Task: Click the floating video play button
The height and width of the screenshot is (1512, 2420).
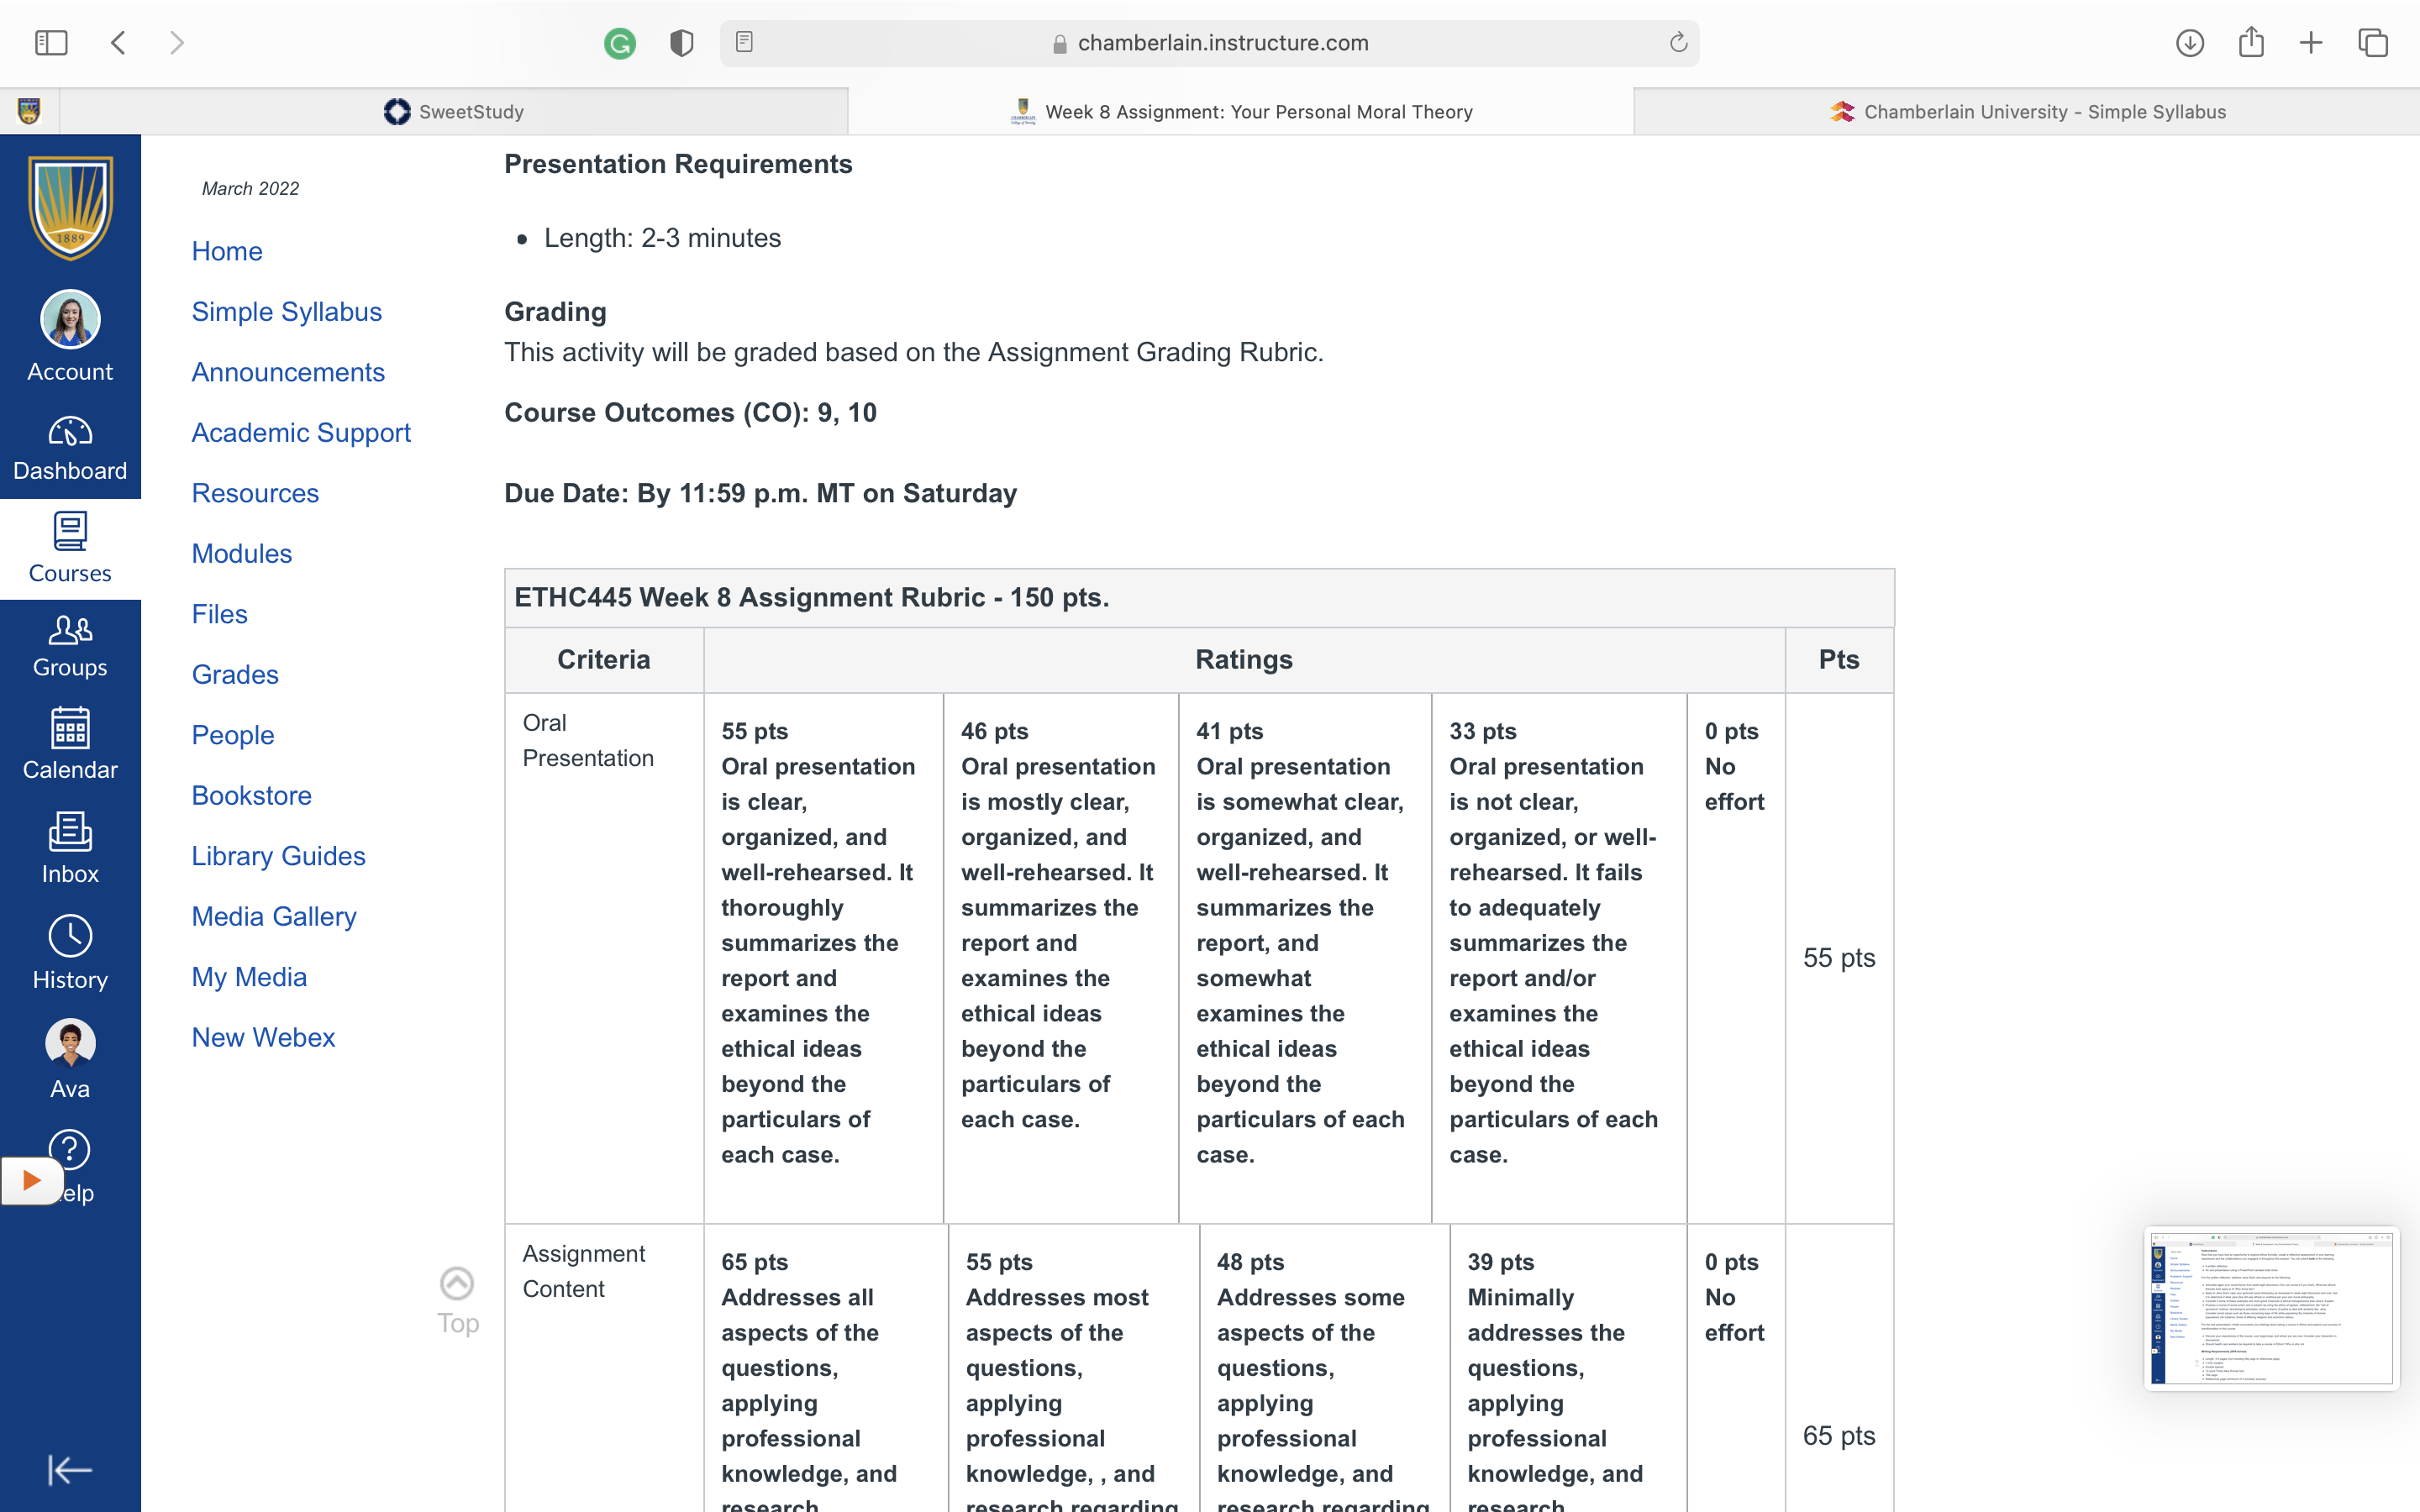Action: [x=31, y=1181]
